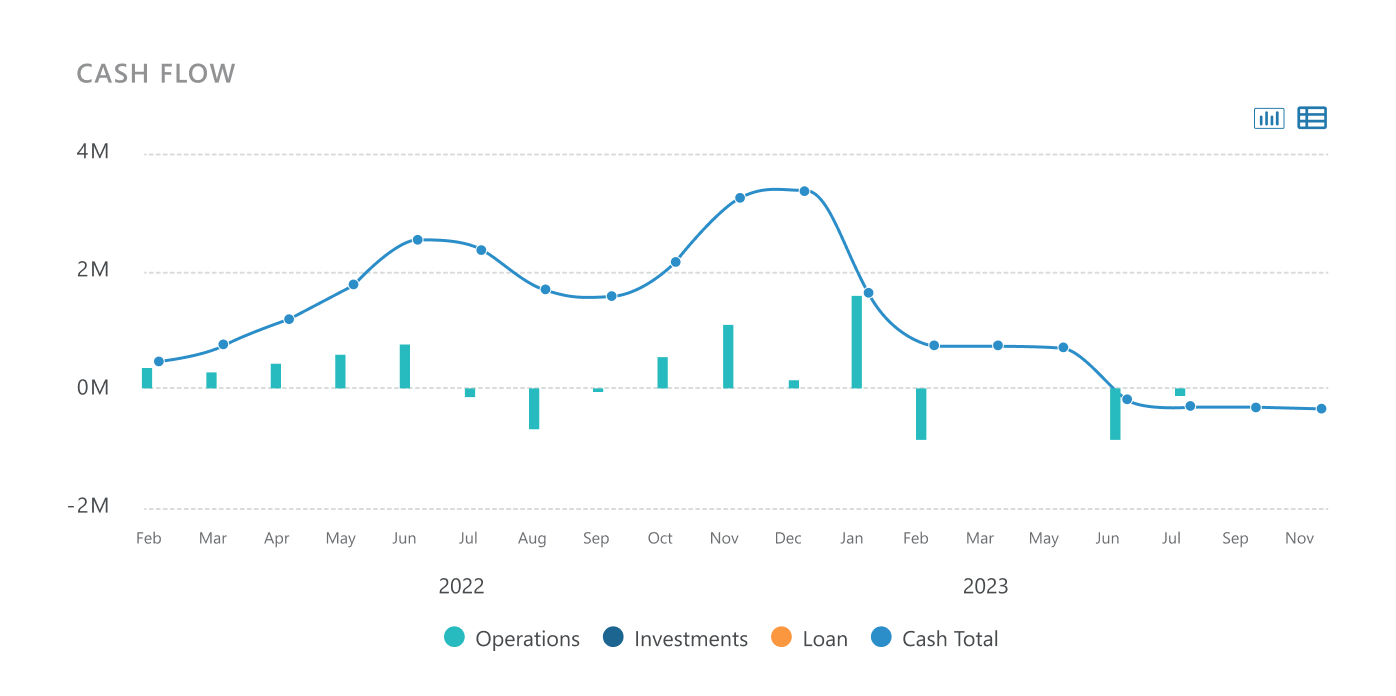This screenshot has width=1396, height=696.
Task: Click the negative Operations bar for Aug 2022
Action: click(x=534, y=409)
